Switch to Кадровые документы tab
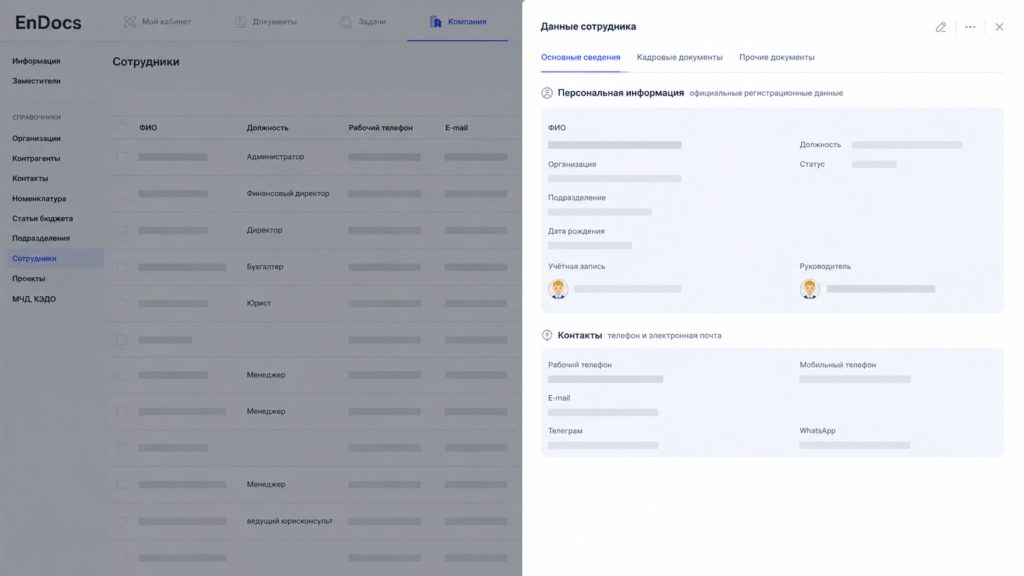Screen dimensions: 1024x576 (680, 57)
